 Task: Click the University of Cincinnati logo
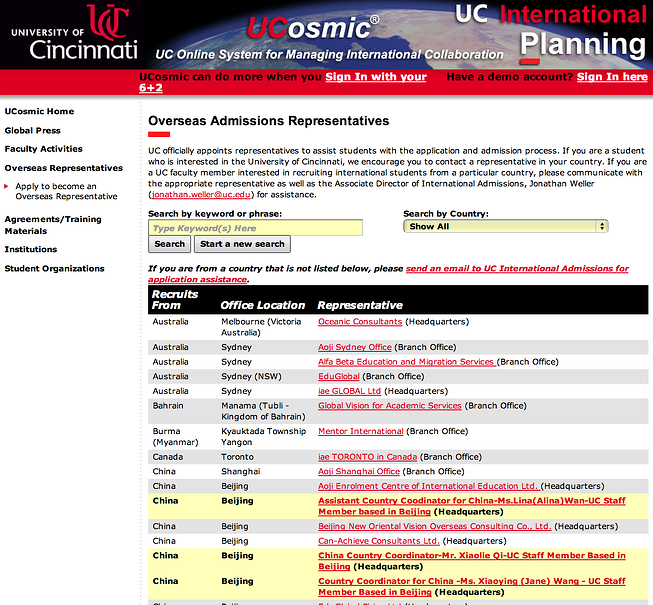(x=70, y=34)
